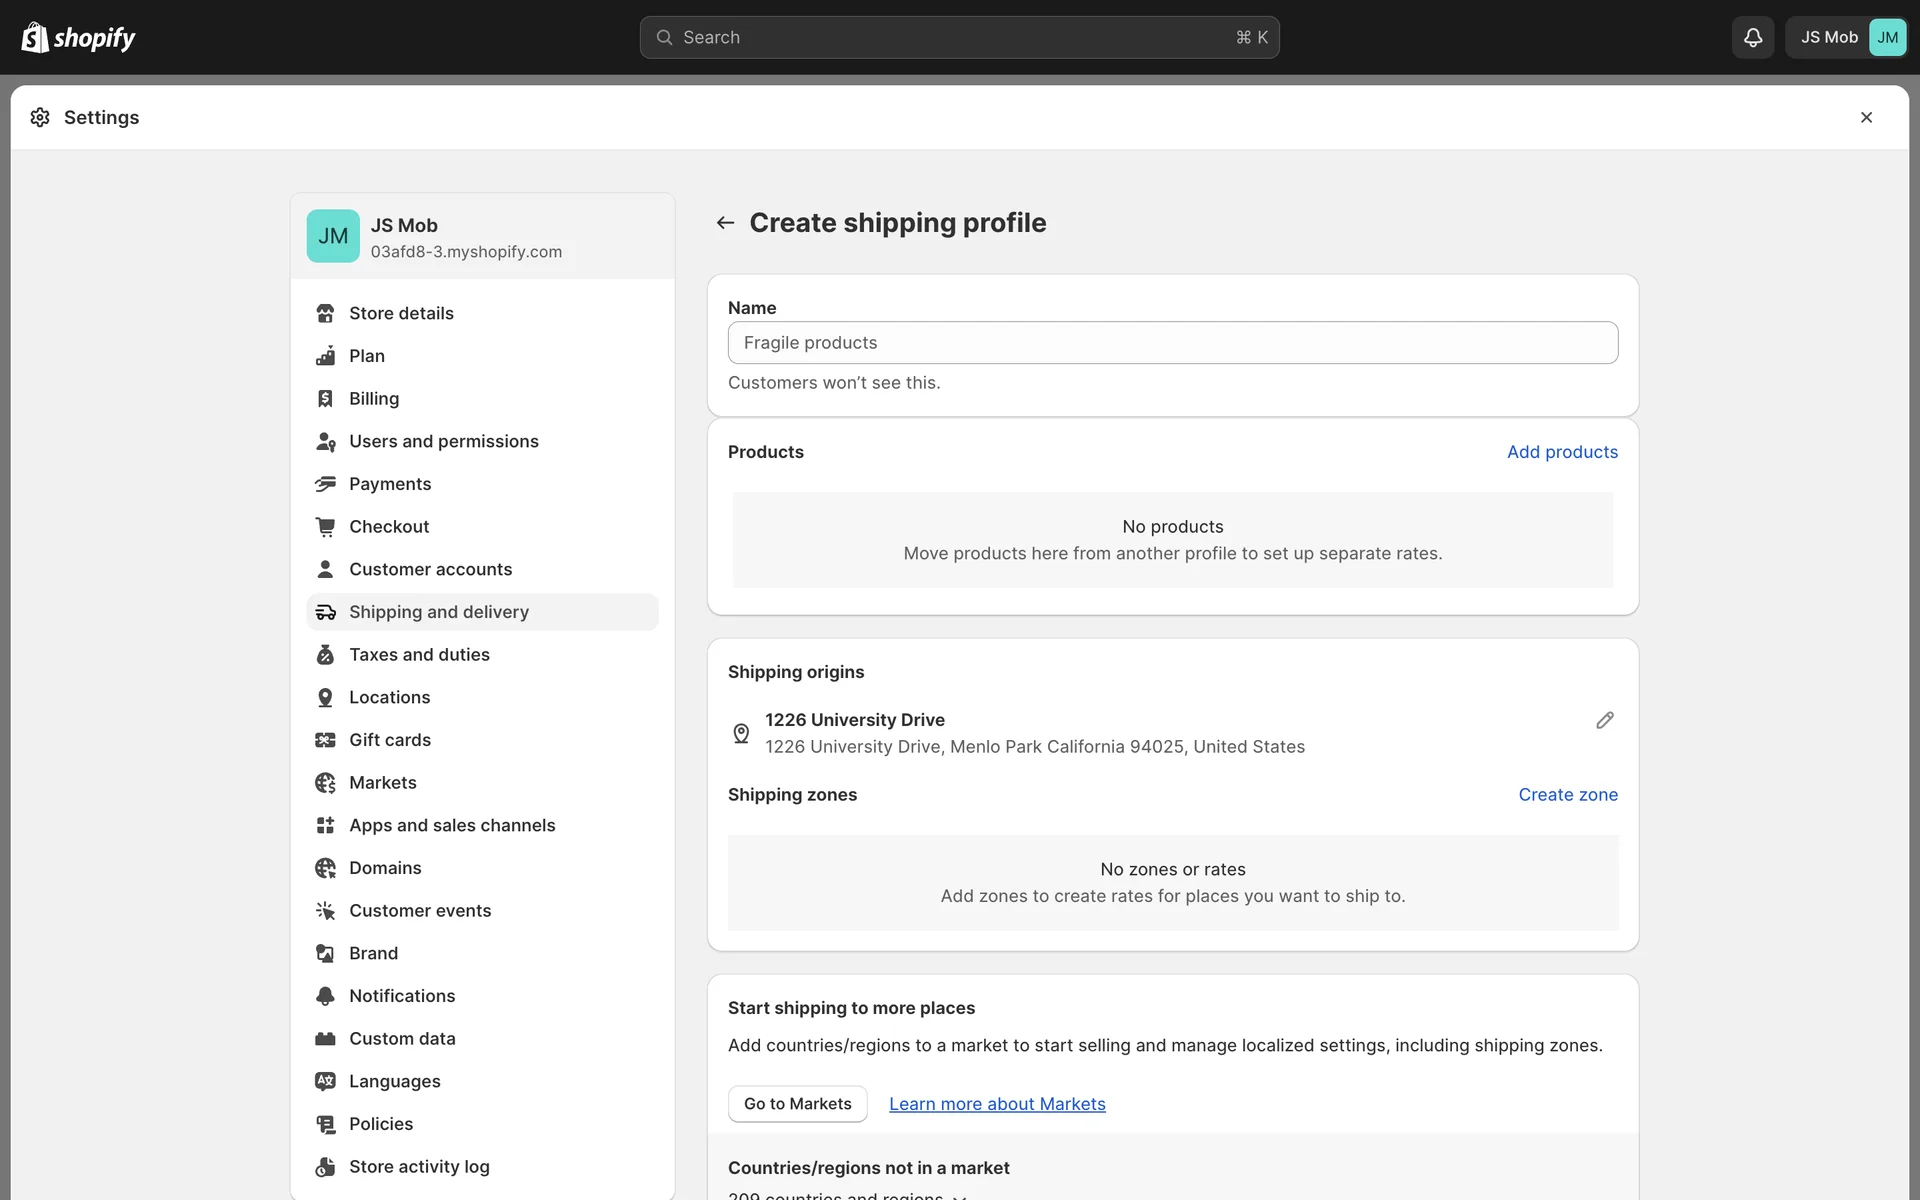Open the Payments settings section
The width and height of the screenshot is (1920, 1200).
tap(390, 484)
